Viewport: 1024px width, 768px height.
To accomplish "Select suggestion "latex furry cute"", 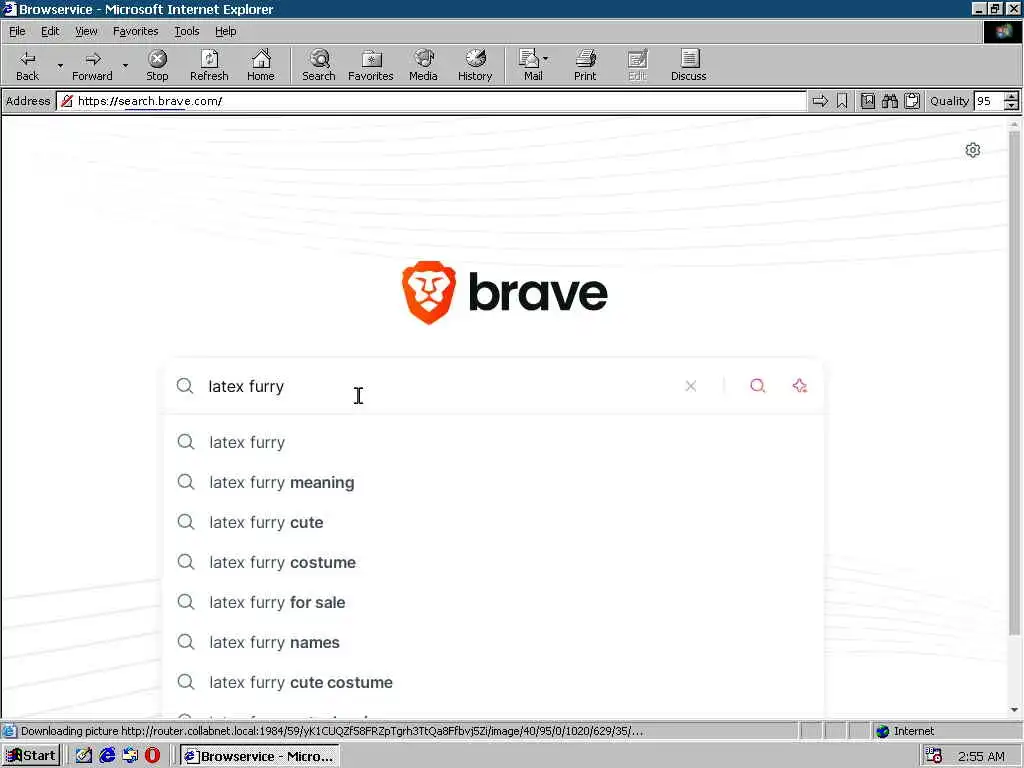I will 494,522.
